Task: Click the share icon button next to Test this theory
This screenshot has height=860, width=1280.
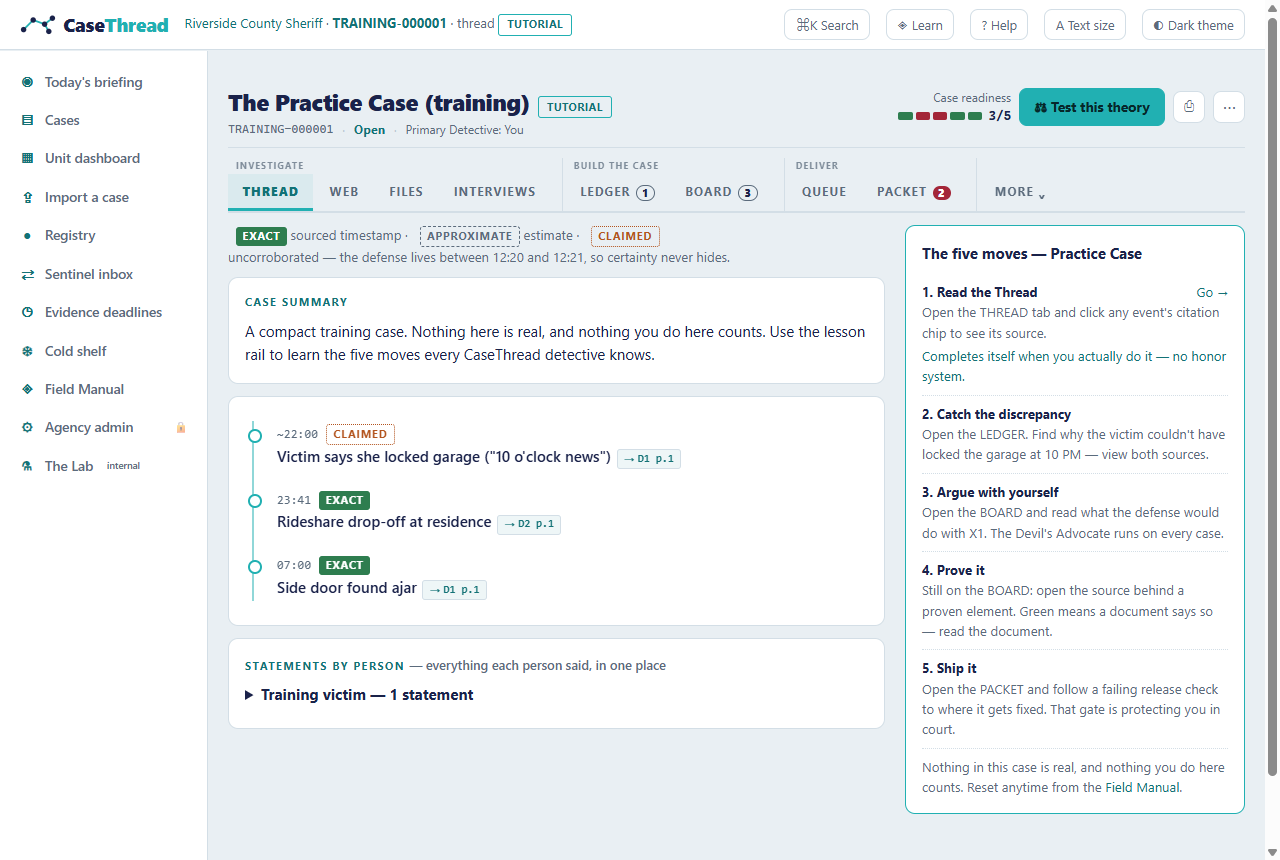Action: coord(1189,107)
